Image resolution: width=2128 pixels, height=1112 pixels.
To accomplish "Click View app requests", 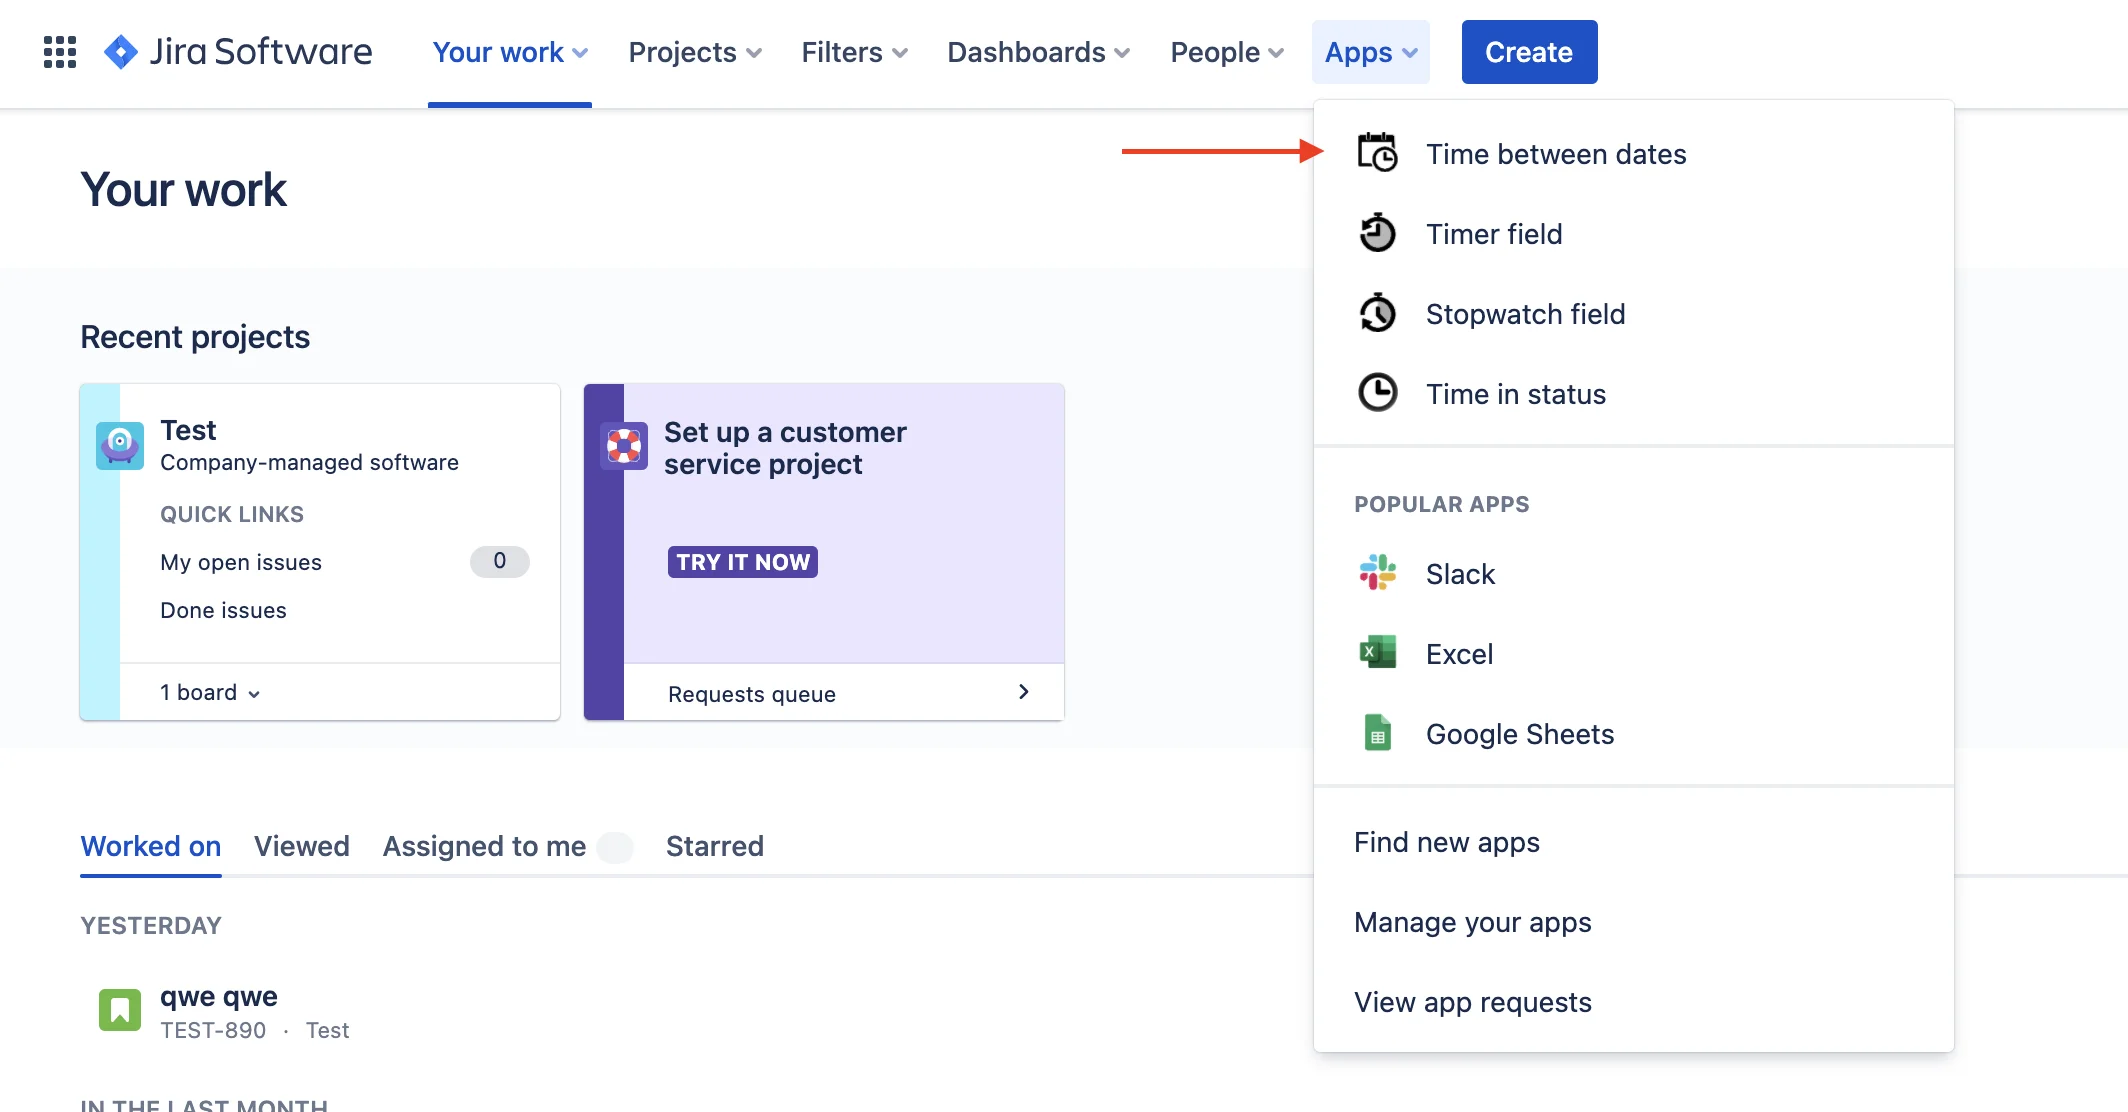I will [x=1634, y=1002].
